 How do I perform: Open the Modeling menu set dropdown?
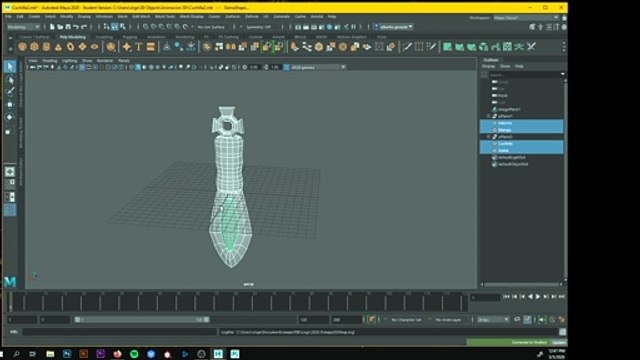(x=23, y=27)
